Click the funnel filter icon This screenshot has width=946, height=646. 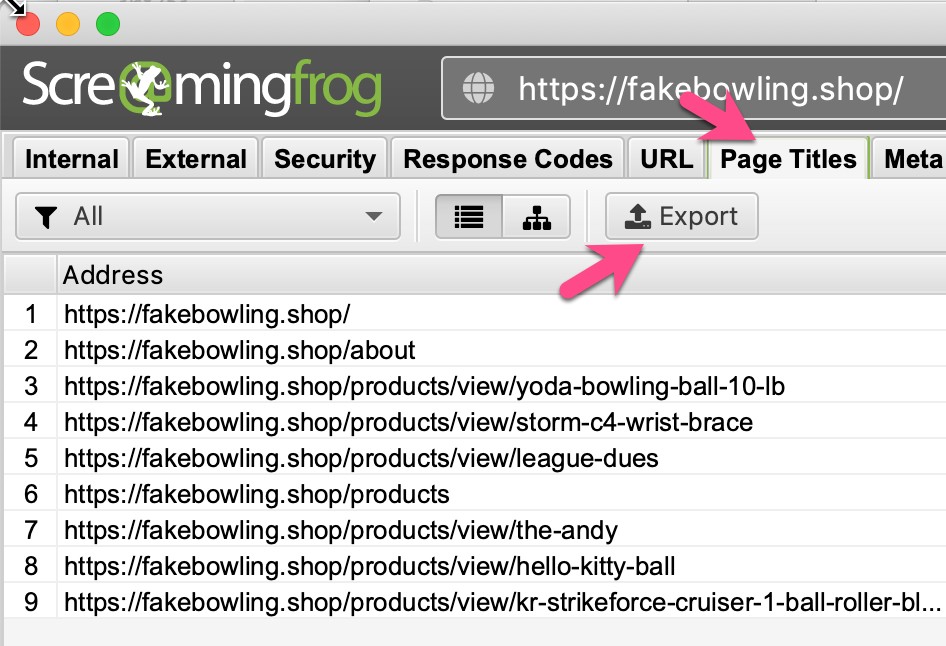[46, 217]
